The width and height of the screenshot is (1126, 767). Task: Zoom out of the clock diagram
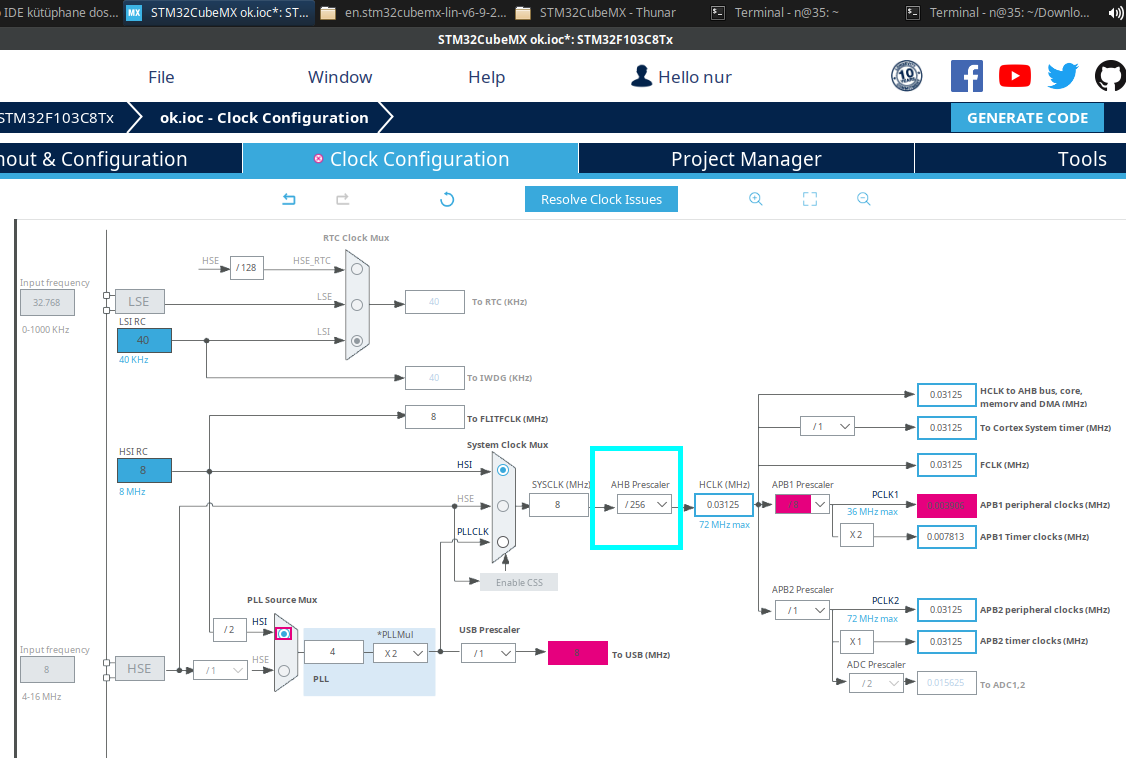point(864,199)
